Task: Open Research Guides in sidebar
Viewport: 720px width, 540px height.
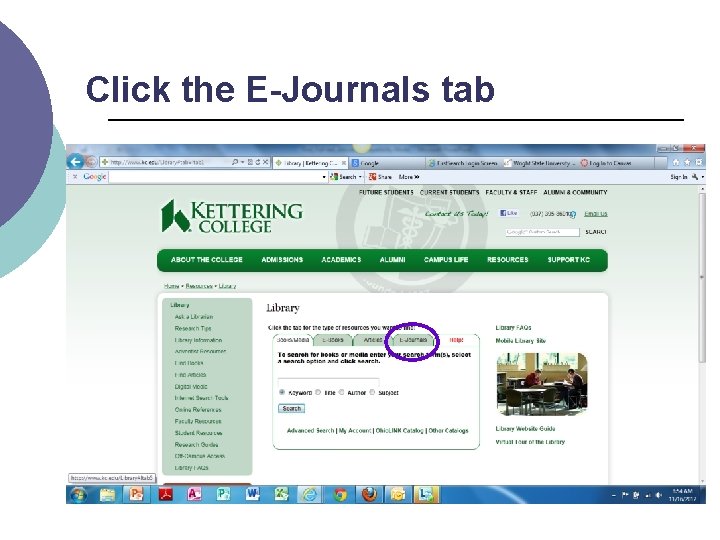Action: pos(196,444)
